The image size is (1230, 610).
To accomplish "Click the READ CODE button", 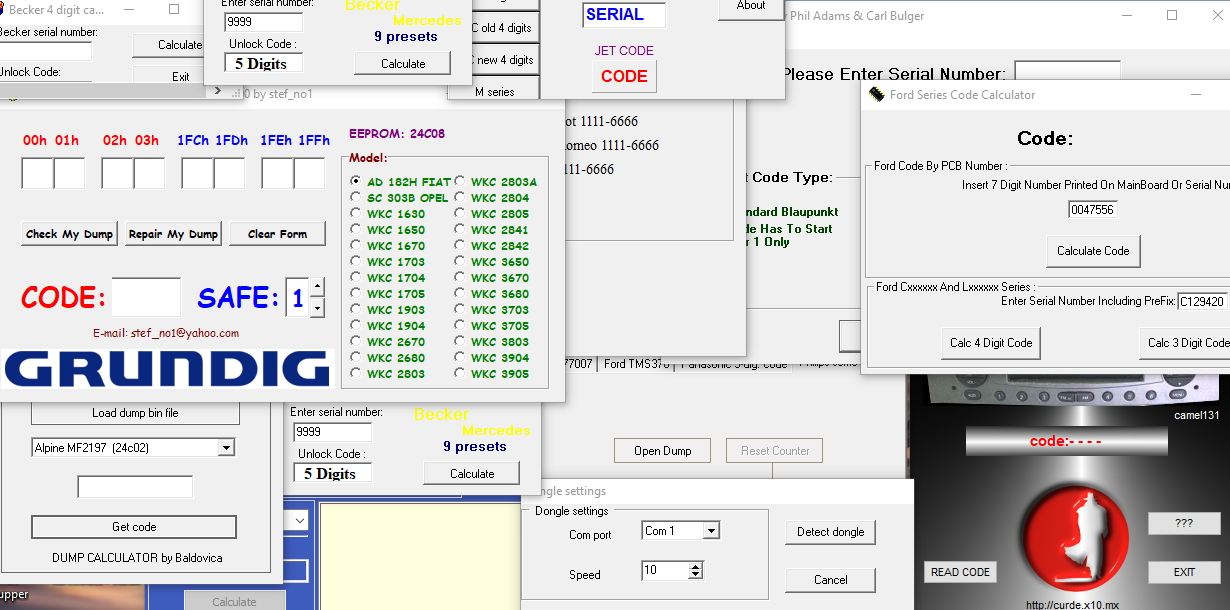I will (x=960, y=572).
